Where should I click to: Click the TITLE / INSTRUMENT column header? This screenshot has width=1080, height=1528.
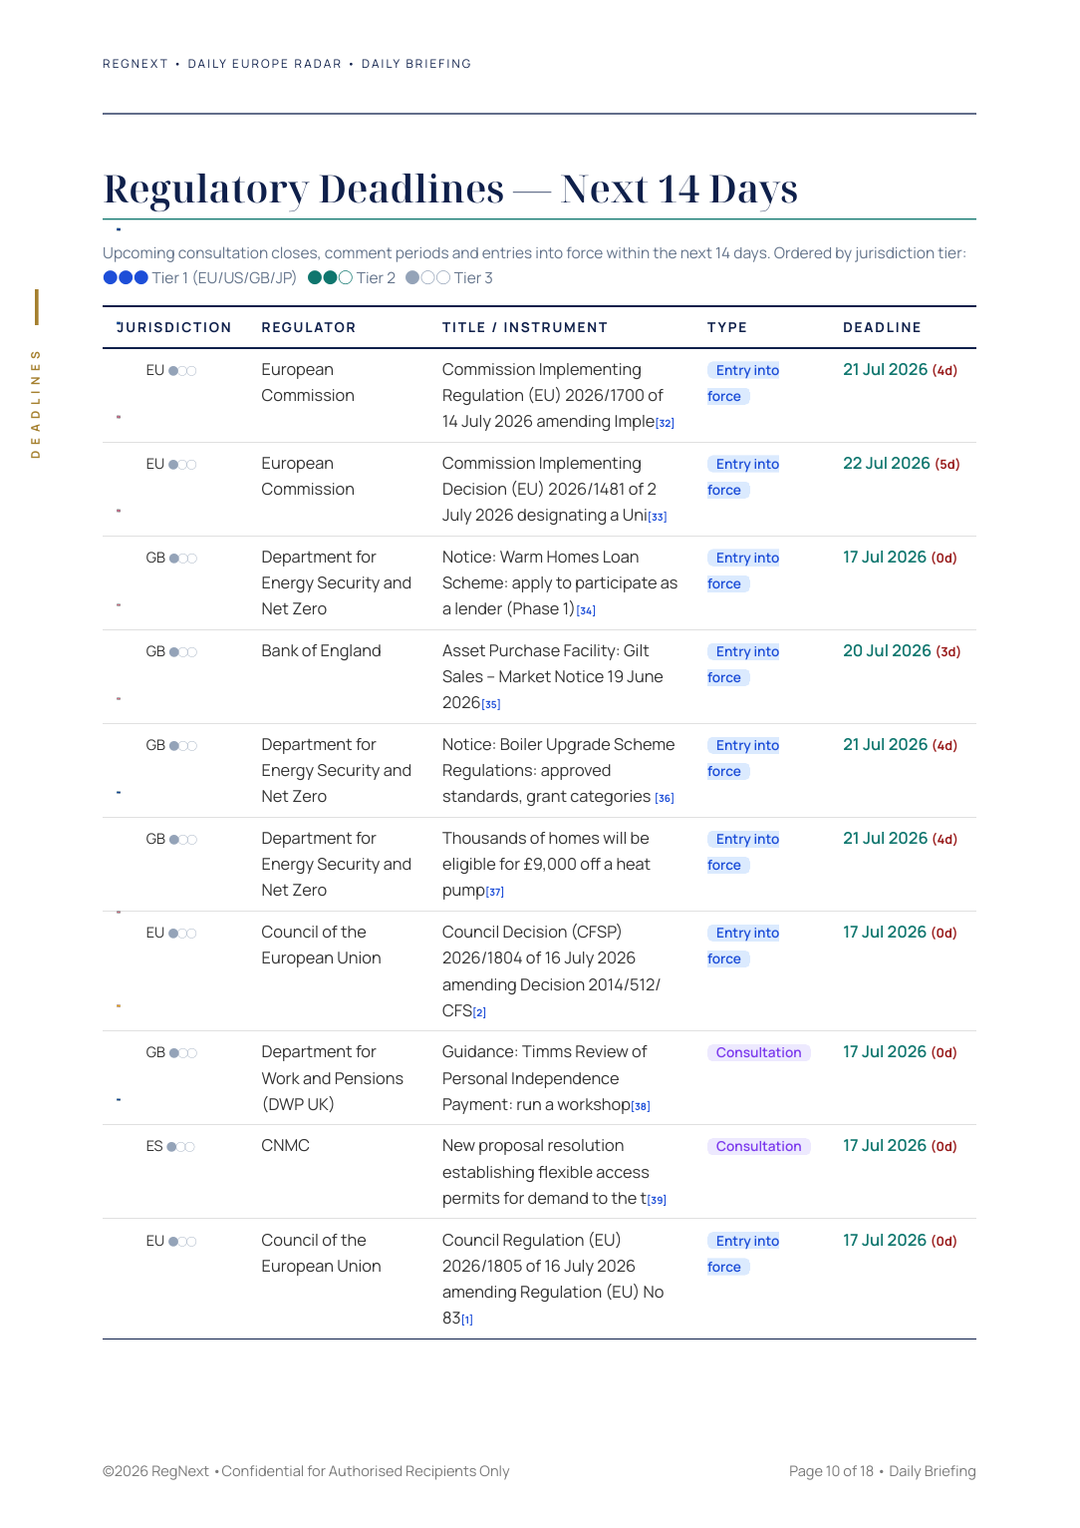[x=525, y=327]
